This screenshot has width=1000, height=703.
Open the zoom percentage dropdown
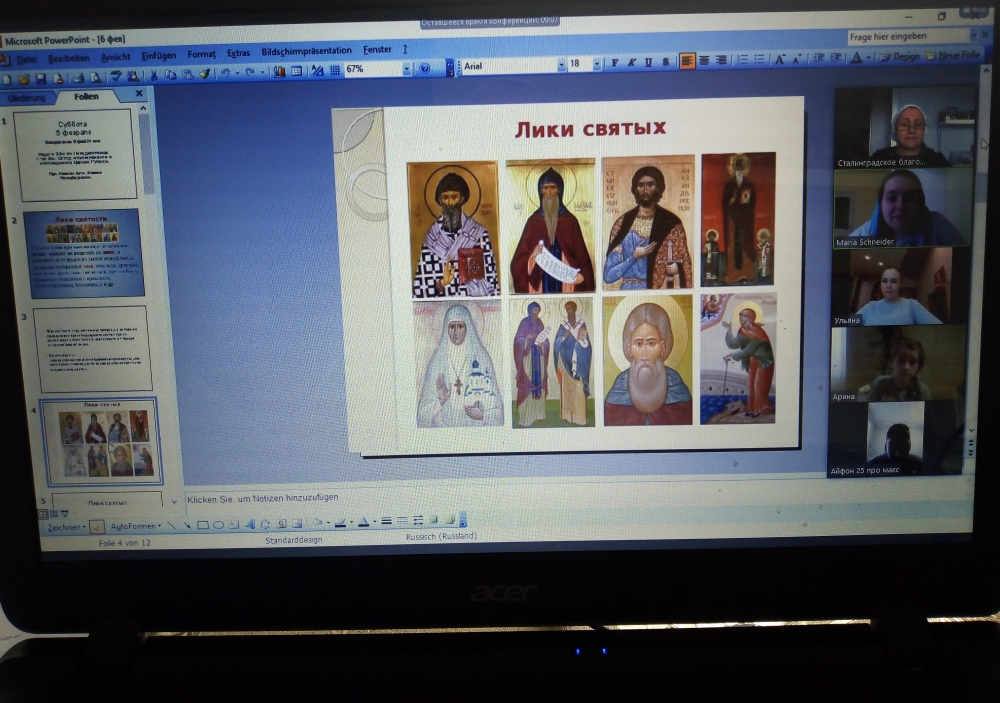click(x=406, y=68)
